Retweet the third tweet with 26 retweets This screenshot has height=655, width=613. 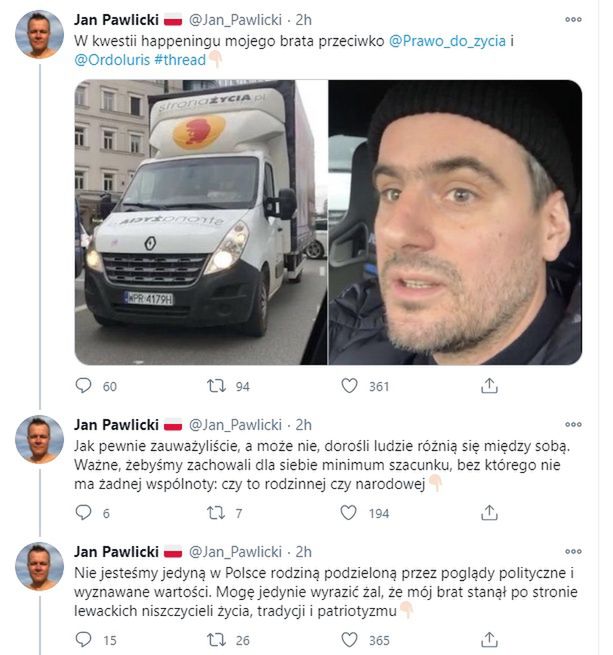click(x=214, y=639)
